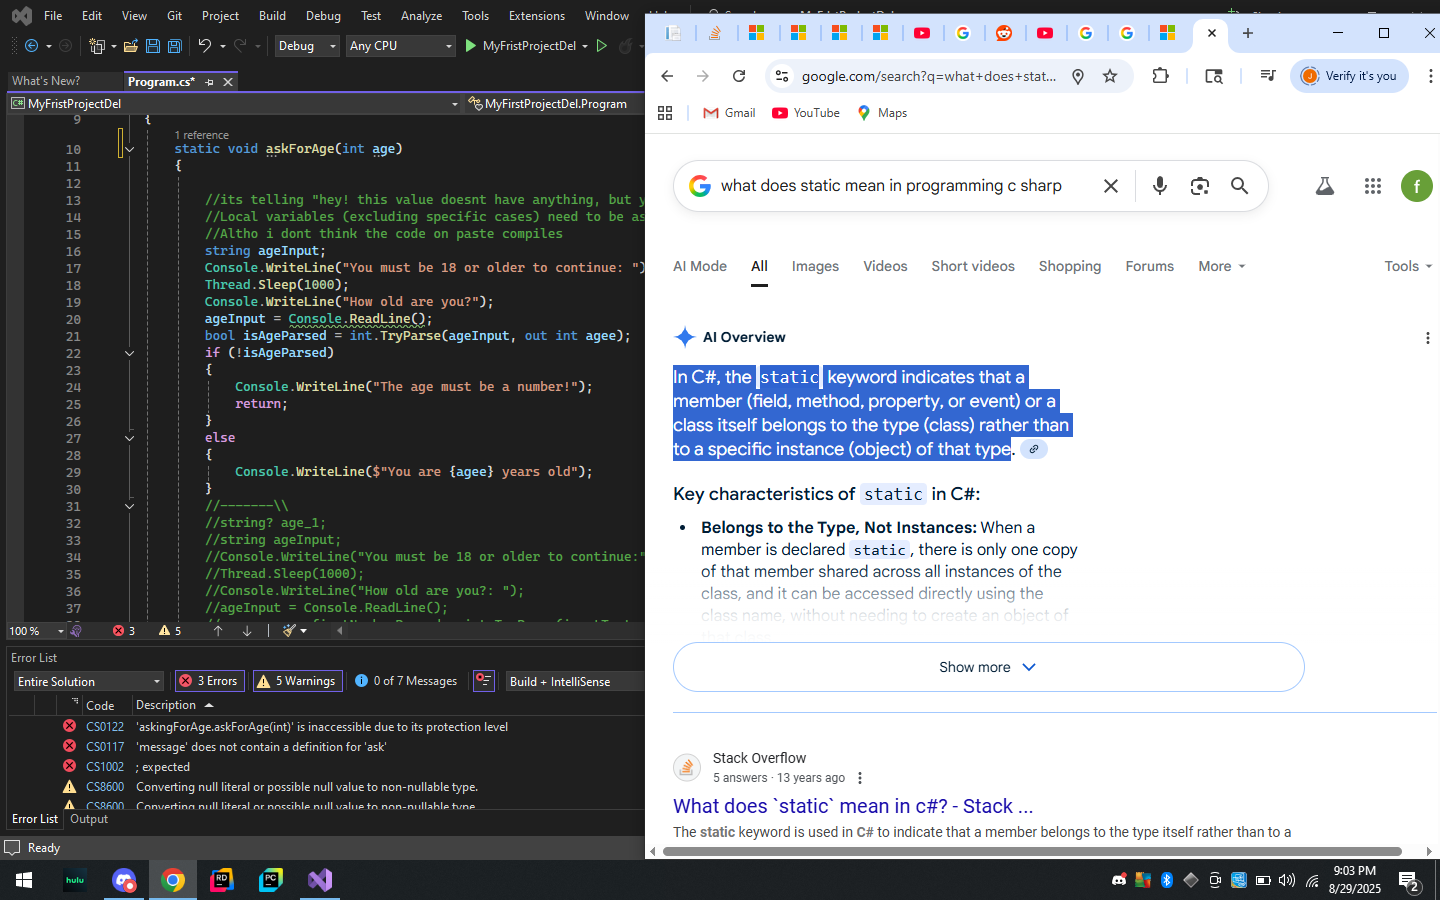The width and height of the screenshot is (1440, 900).
Task: Click the Chrome location permission icon
Action: (1078, 76)
